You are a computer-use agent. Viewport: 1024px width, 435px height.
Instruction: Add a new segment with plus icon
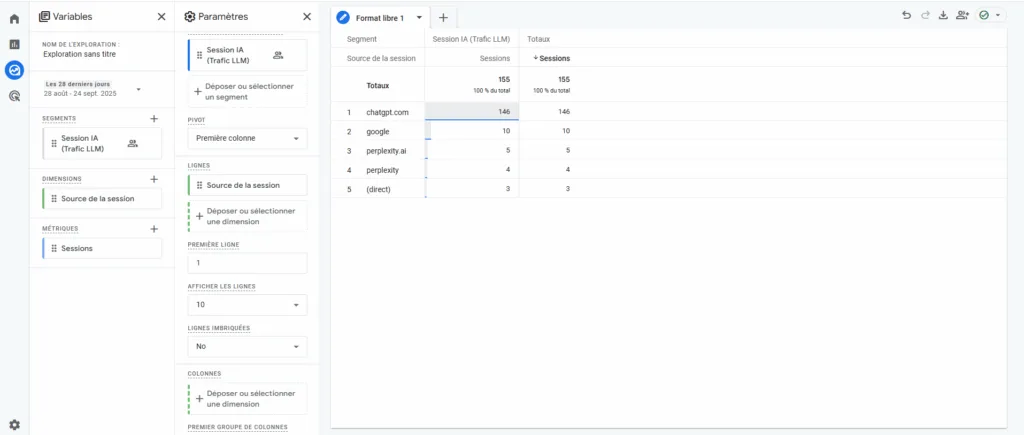pyautogui.click(x=154, y=118)
